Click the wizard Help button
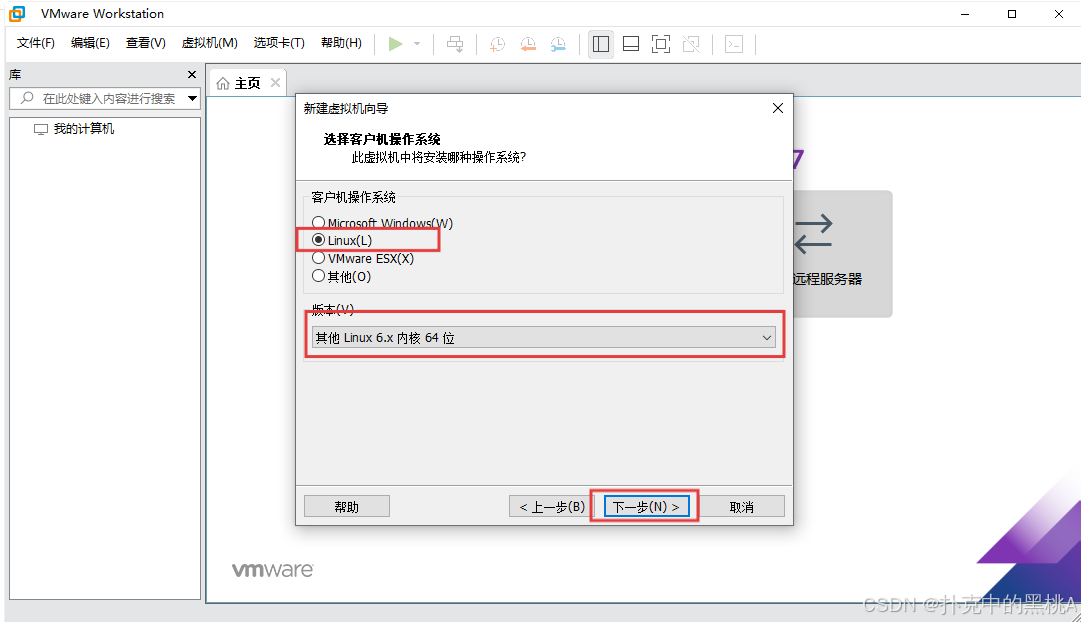Viewport: 1081px width, 622px height. tap(347, 507)
